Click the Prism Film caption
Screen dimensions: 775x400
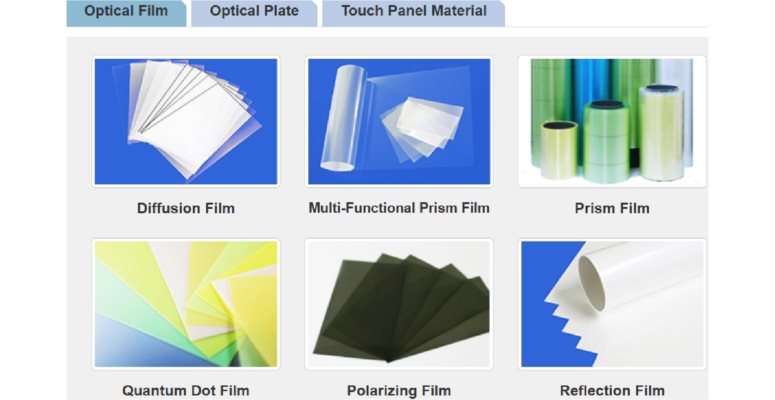click(612, 208)
